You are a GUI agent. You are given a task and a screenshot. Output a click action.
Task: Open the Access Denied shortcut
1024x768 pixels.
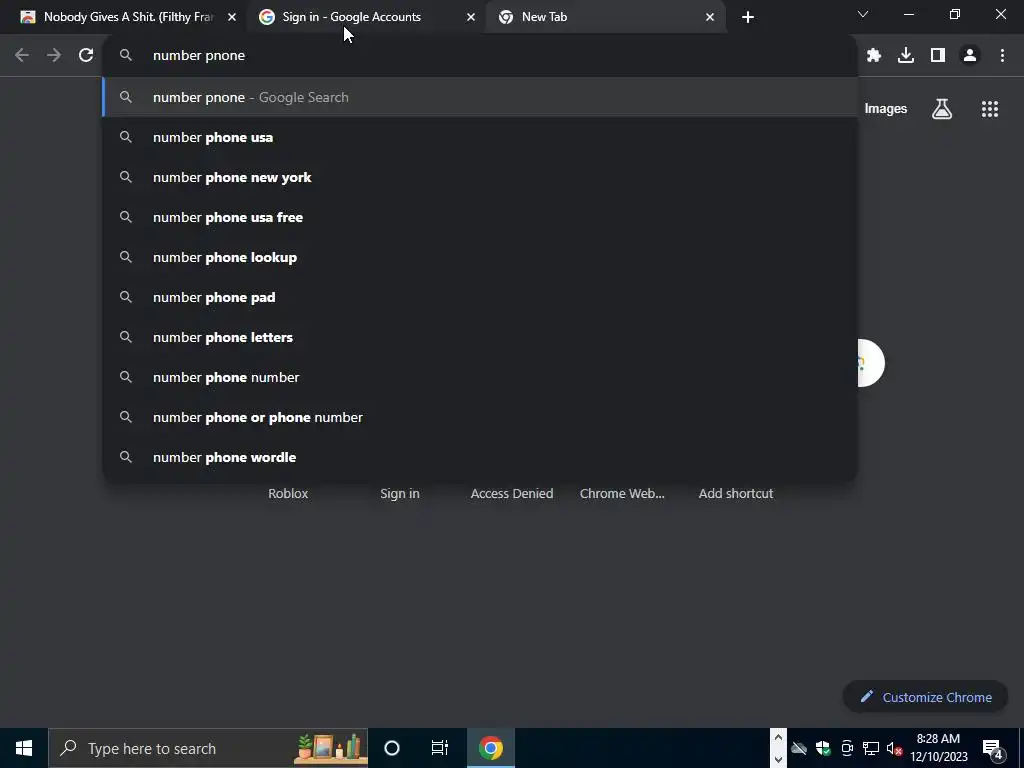[512, 494]
